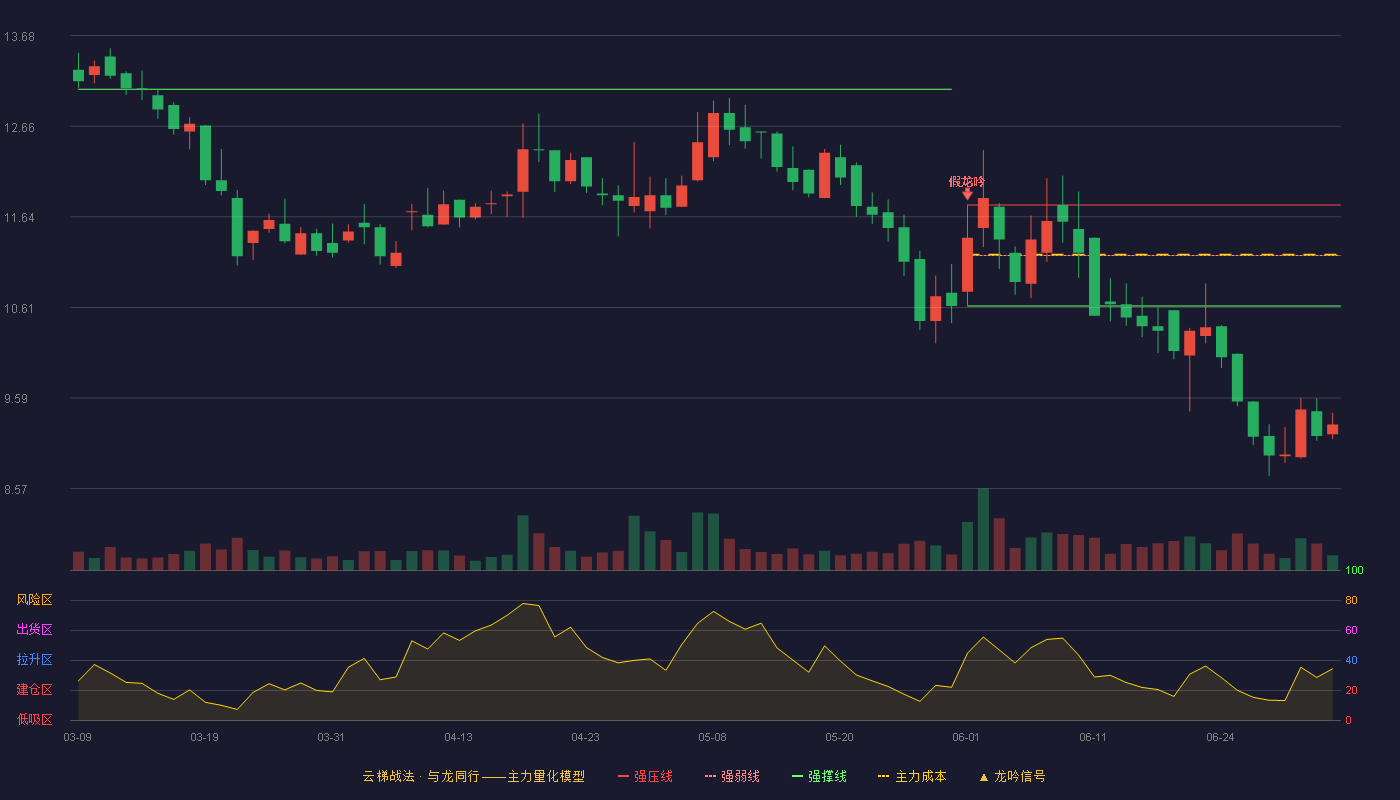This screenshot has width=1400, height=800.
Task: Click the 04-13 date label
Action: (x=458, y=737)
